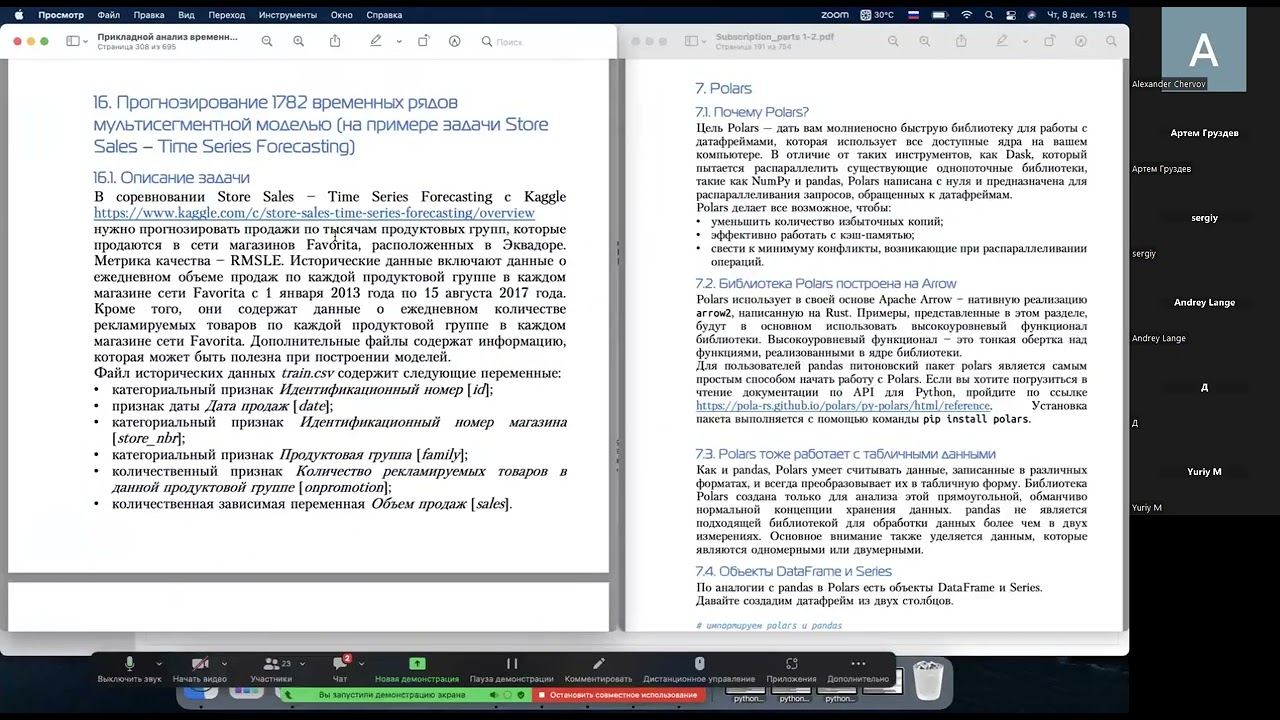Open search in Subscription_parts window
The height and width of the screenshot is (720, 1280).
[x=1111, y=41]
